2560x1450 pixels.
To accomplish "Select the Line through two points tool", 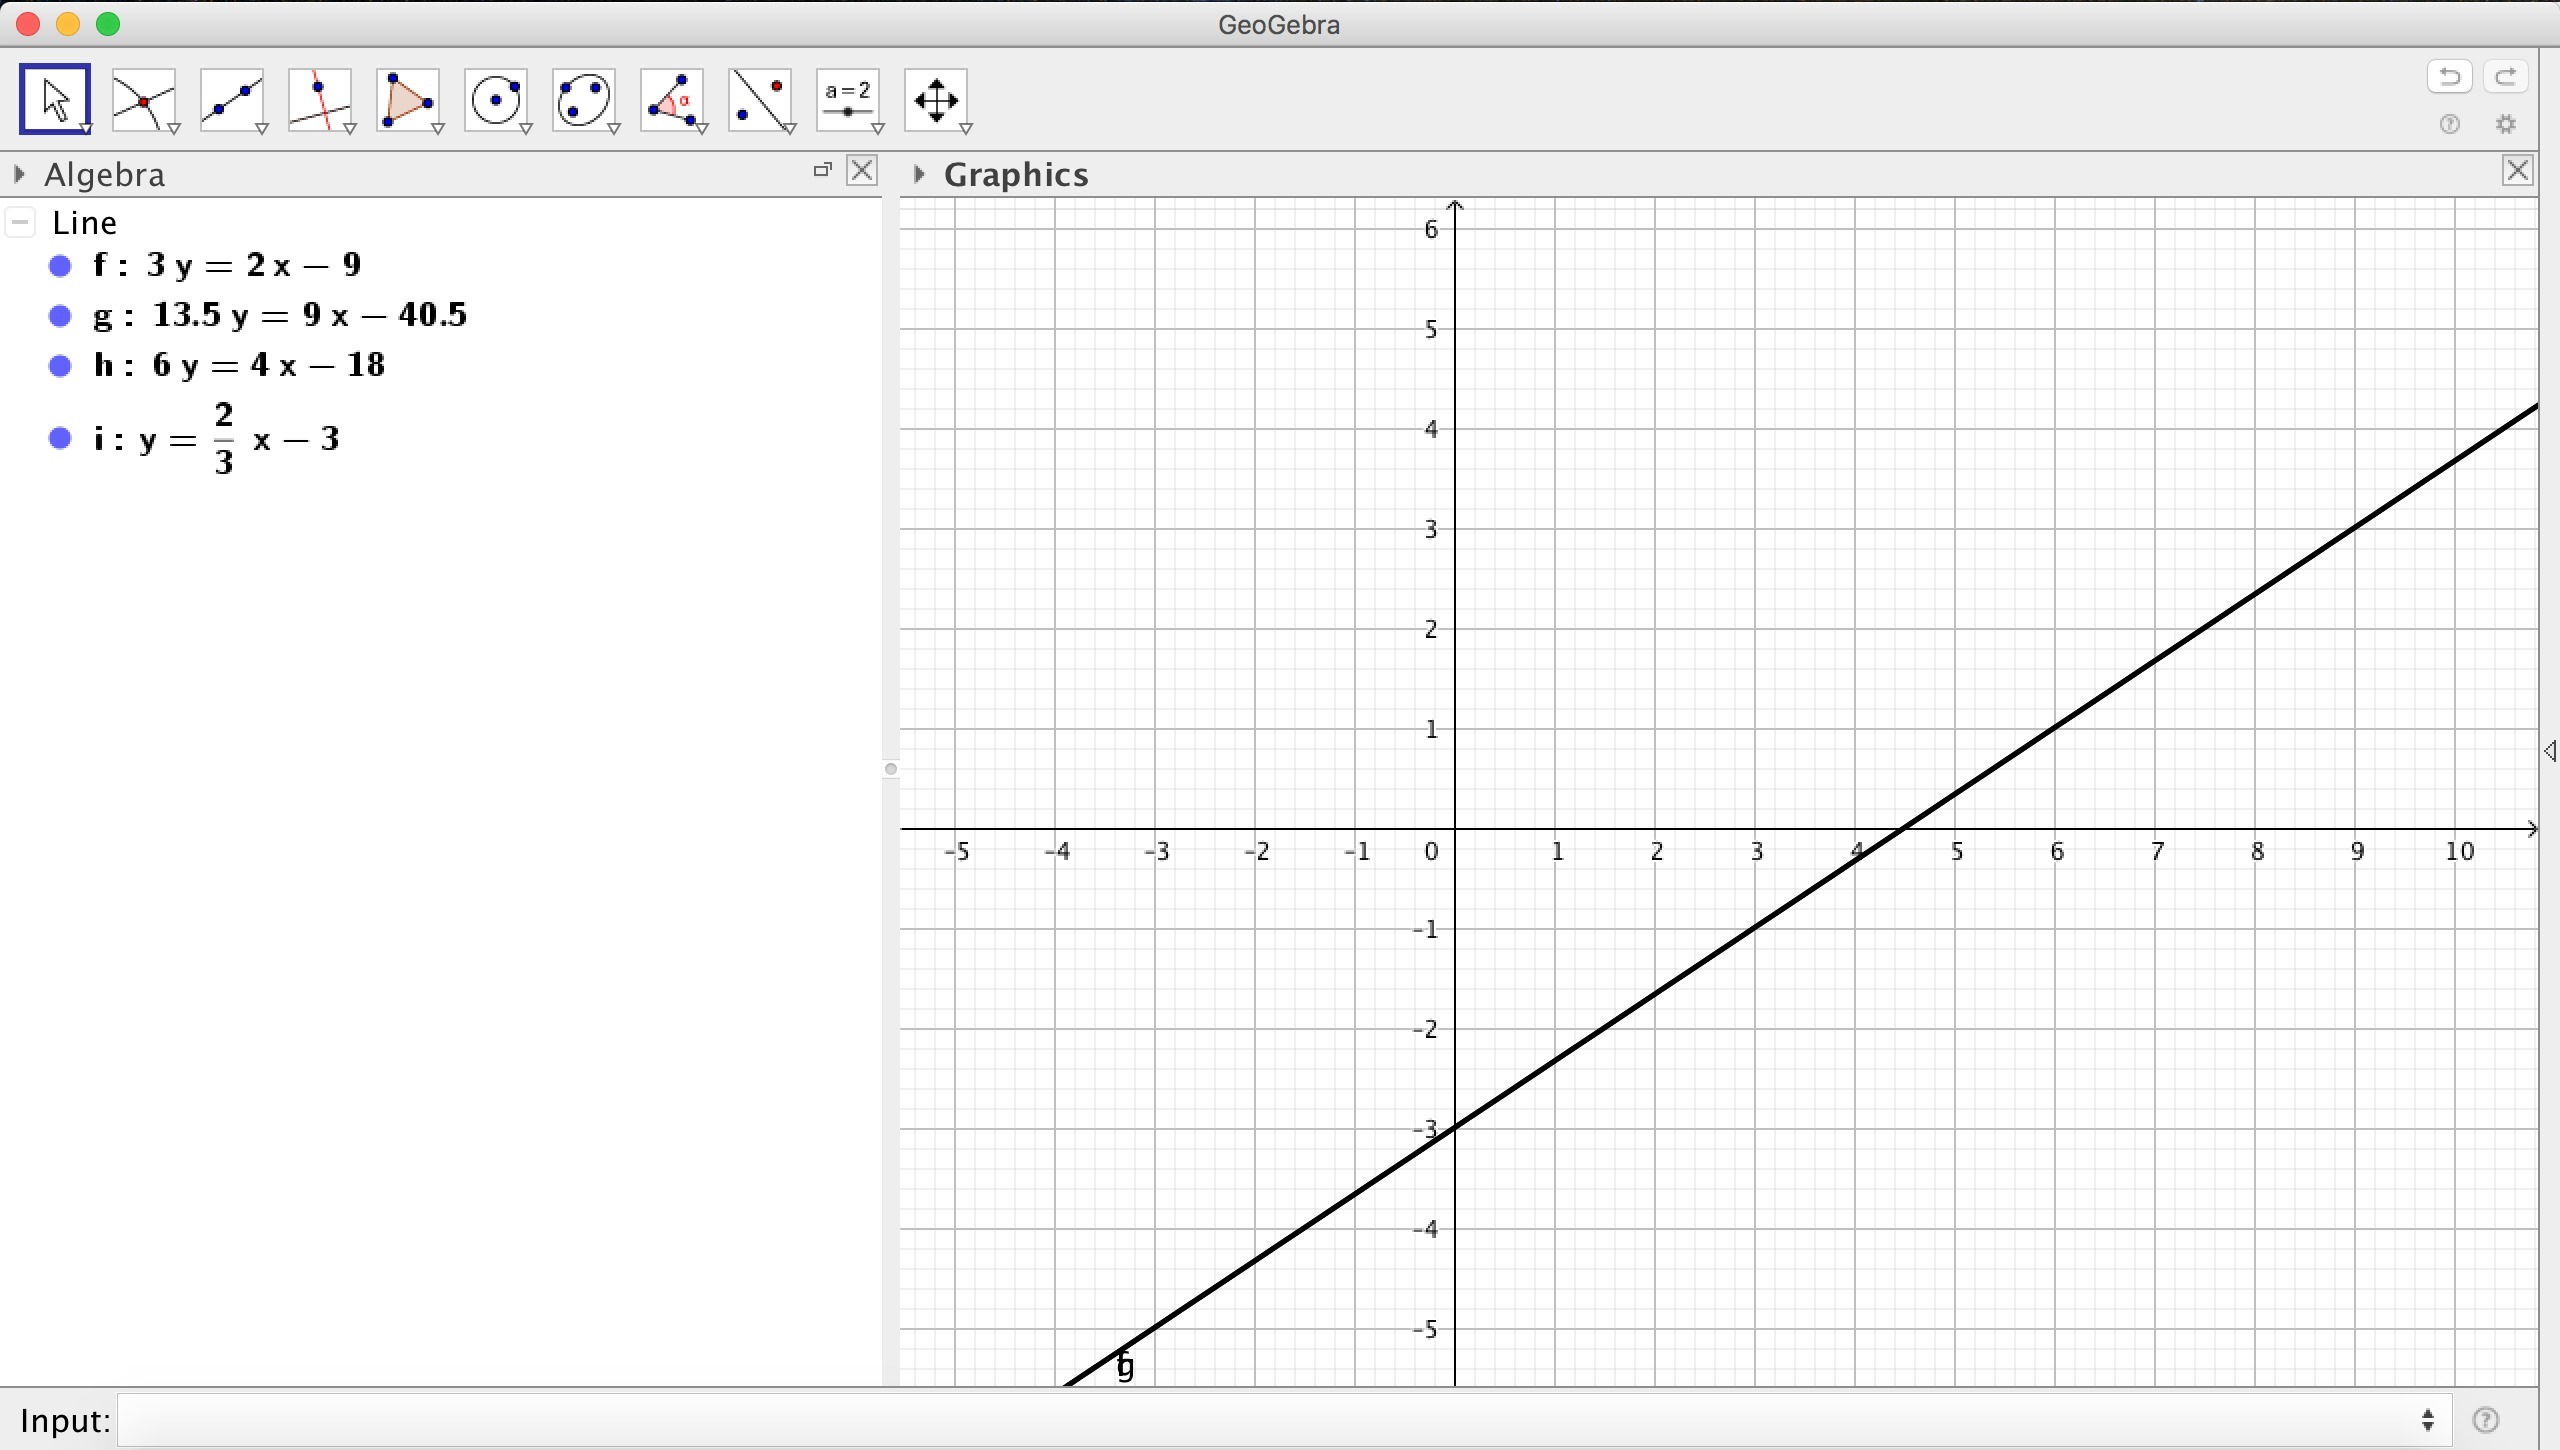I will click(232, 99).
